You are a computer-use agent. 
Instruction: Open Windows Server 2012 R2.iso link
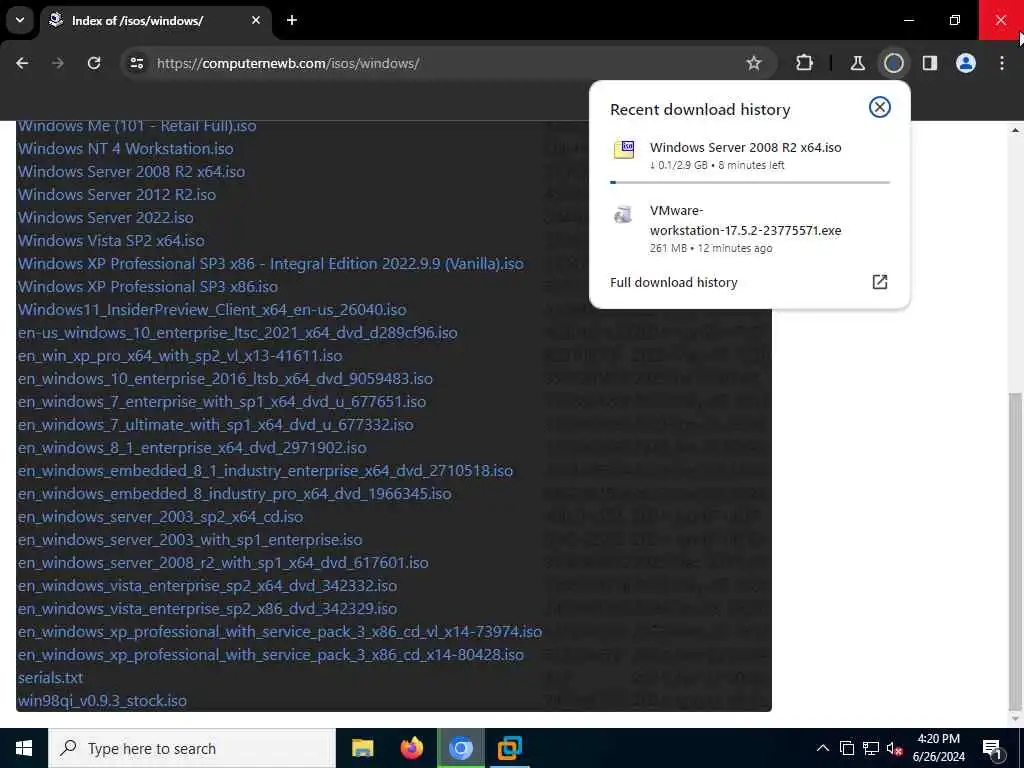click(x=116, y=195)
